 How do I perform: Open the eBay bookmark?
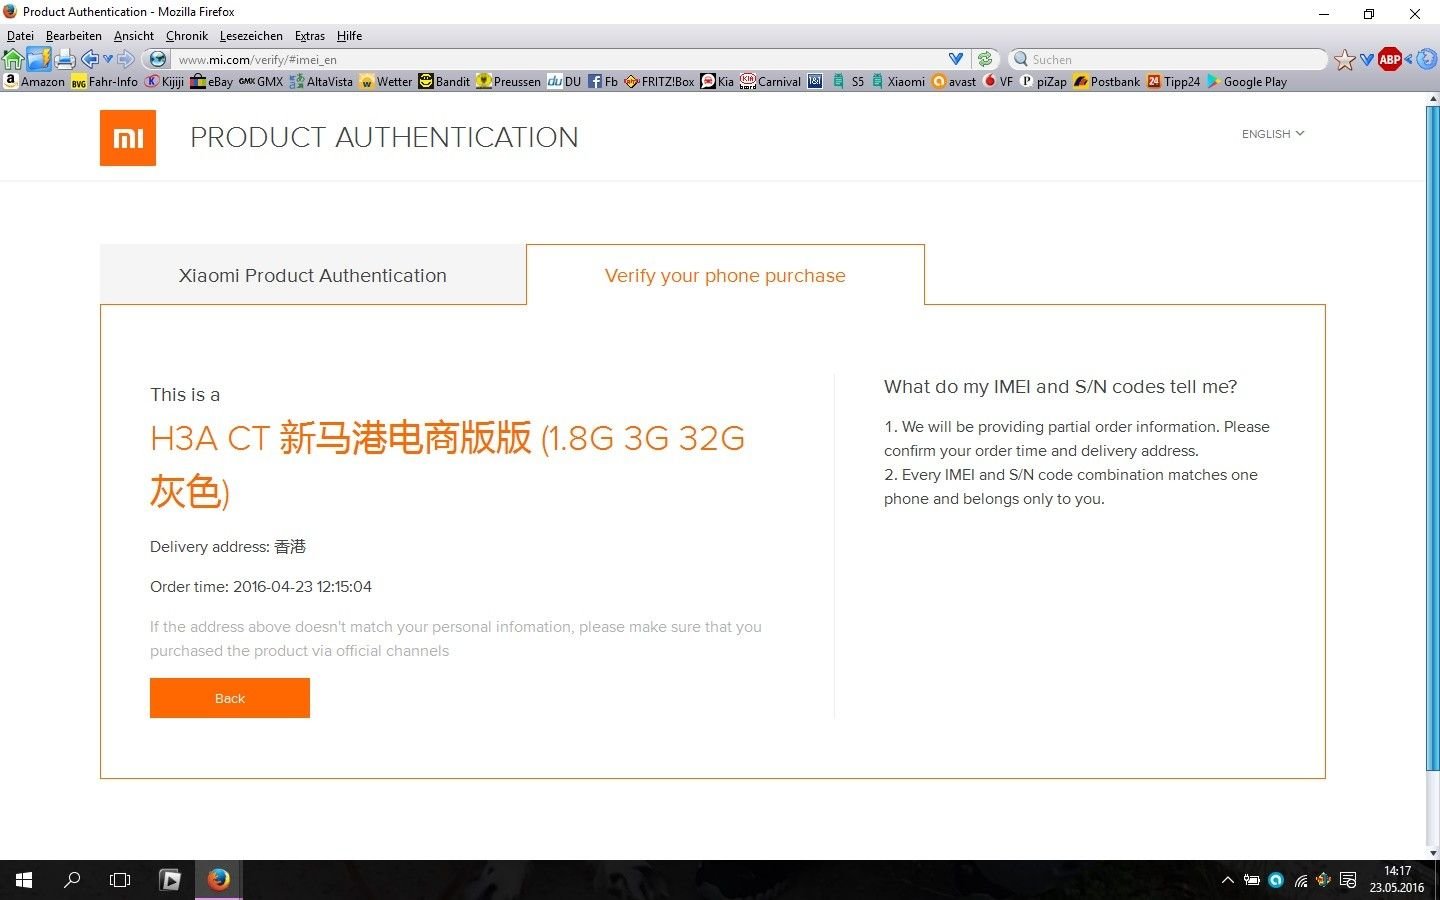tap(212, 81)
